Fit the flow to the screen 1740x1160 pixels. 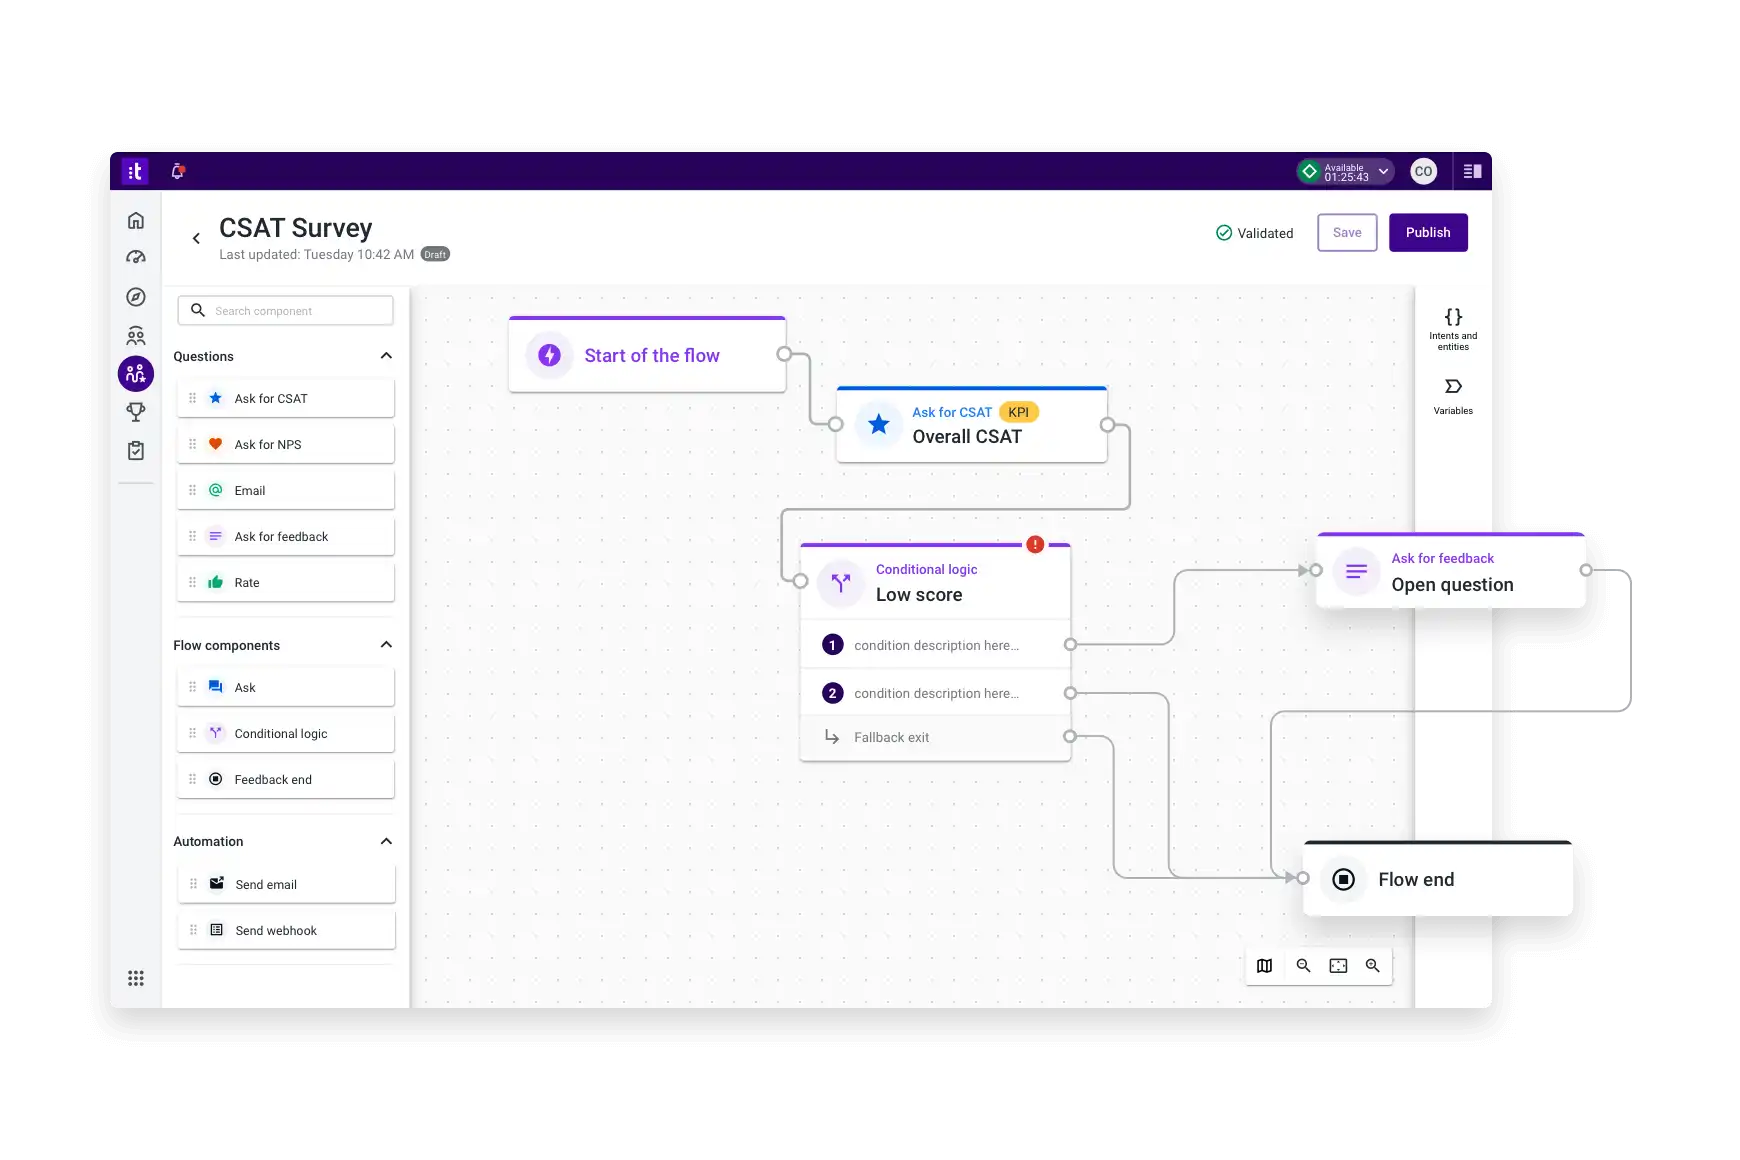[1338, 965]
